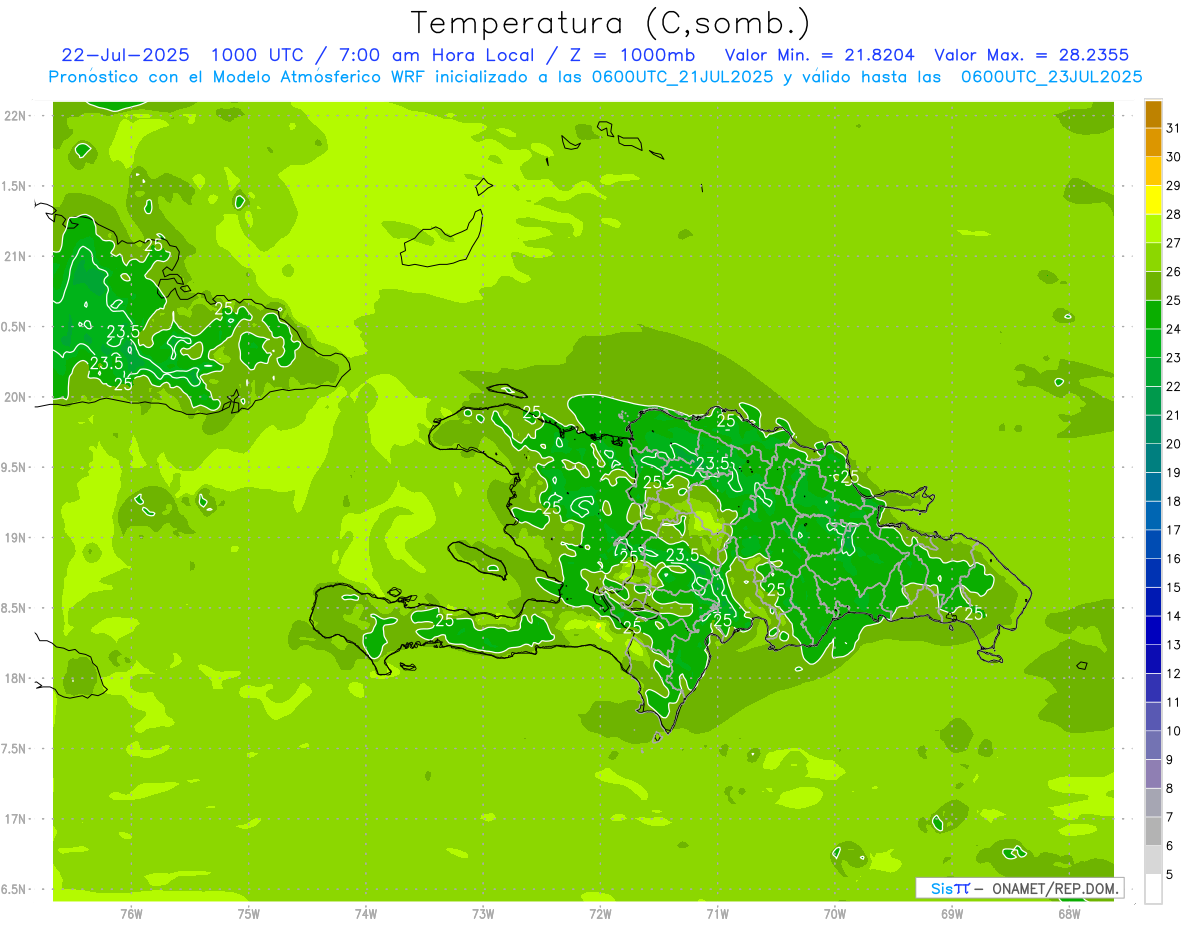Click the orange swatch between 30 and 31
Viewport: 1200px width, 927px height.
click(1153, 143)
